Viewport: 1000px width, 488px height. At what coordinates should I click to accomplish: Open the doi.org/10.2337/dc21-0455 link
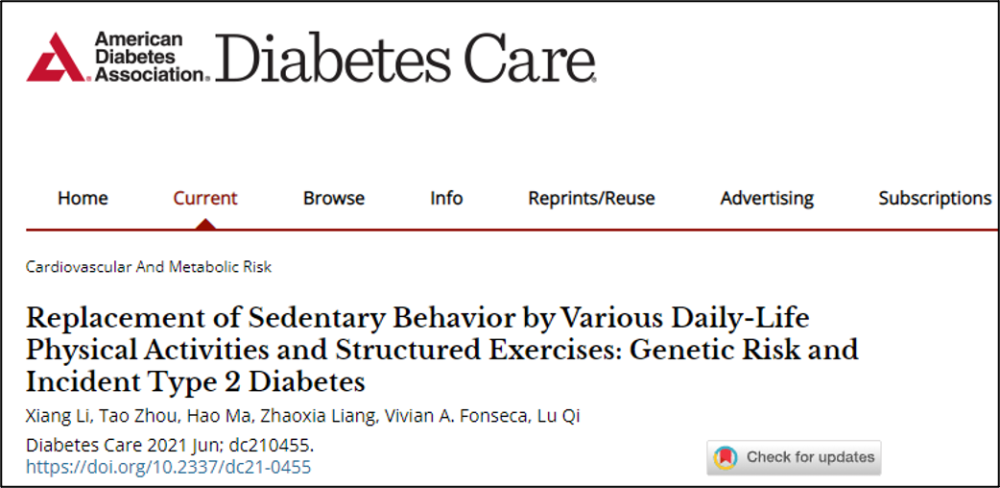click(x=168, y=468)
